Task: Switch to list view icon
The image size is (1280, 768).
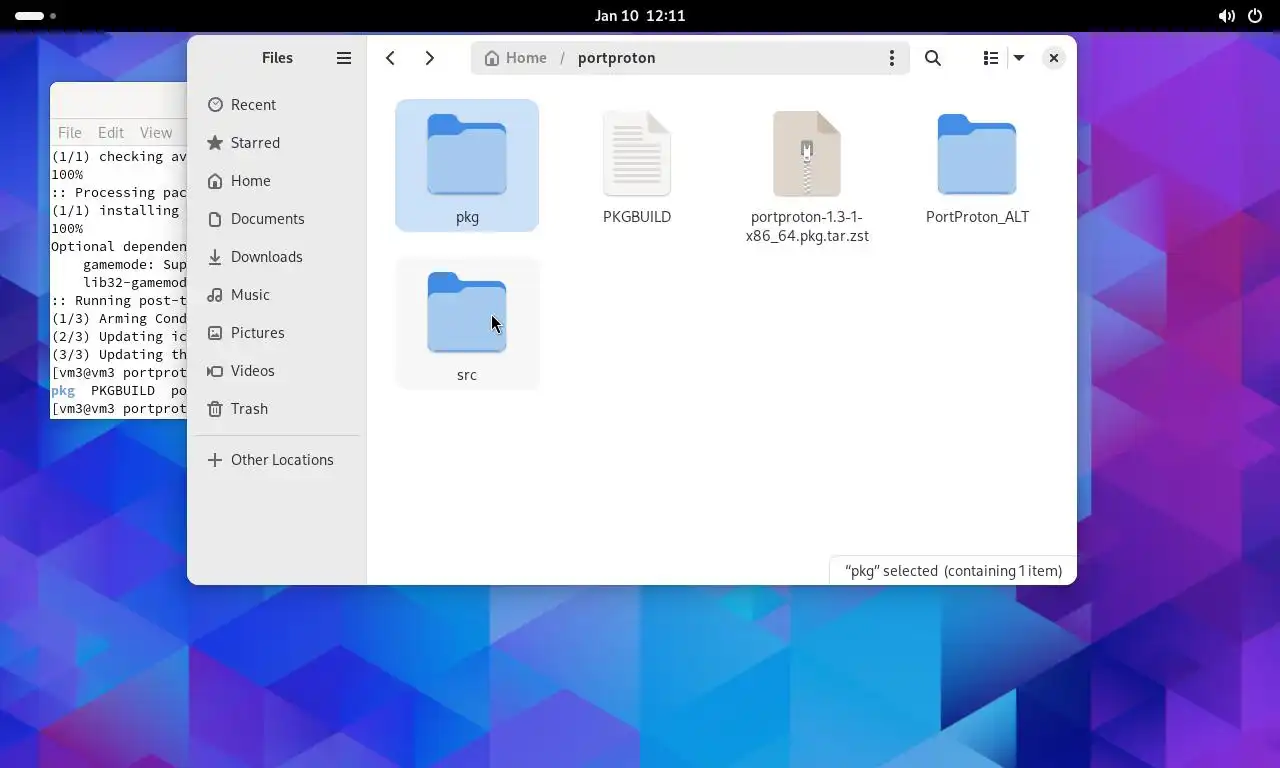Action: pyautogui.click(x=990, y=58)
